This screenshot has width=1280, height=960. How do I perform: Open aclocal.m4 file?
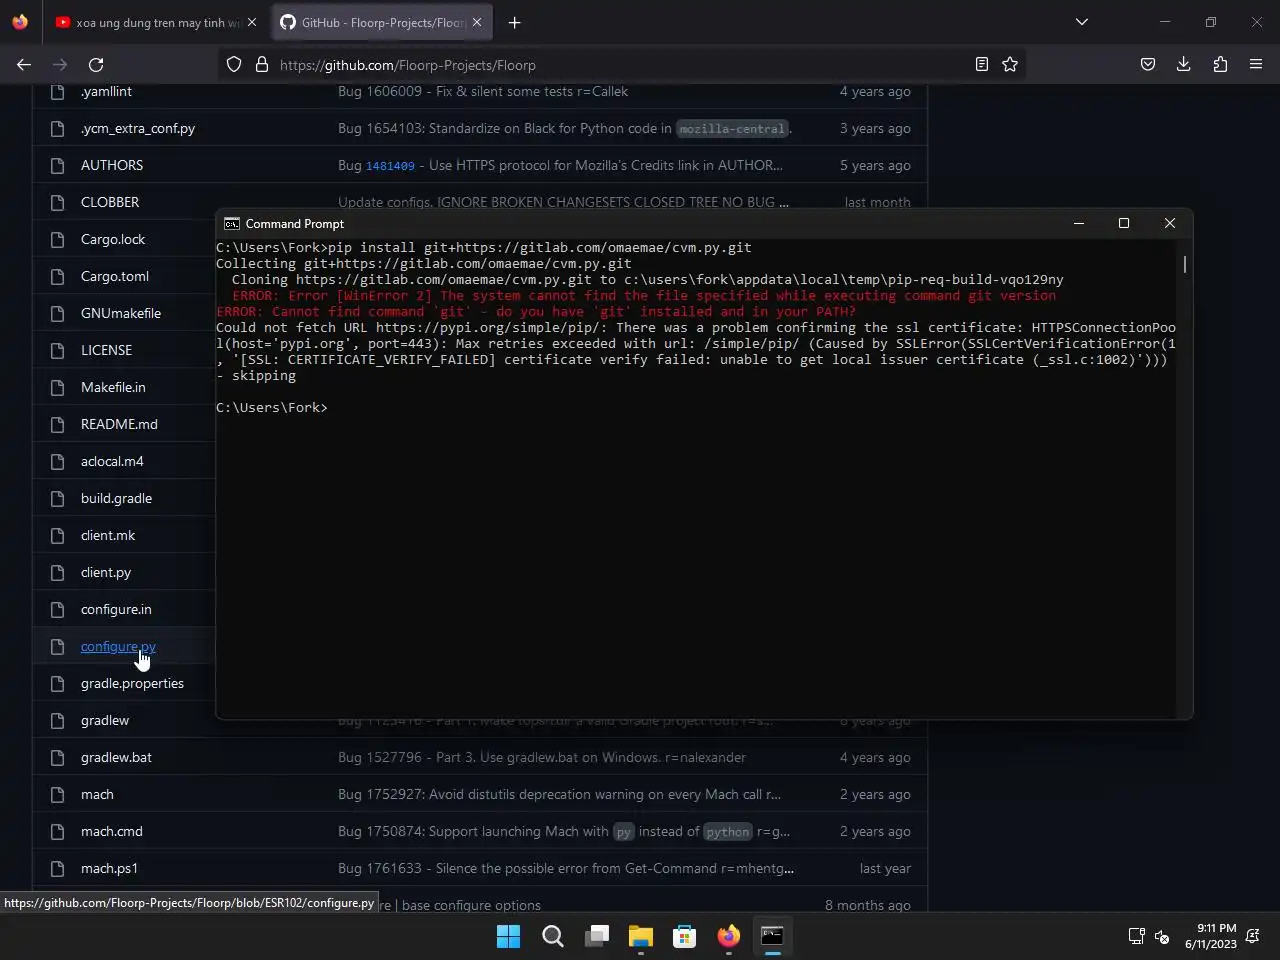click(112, 461)
